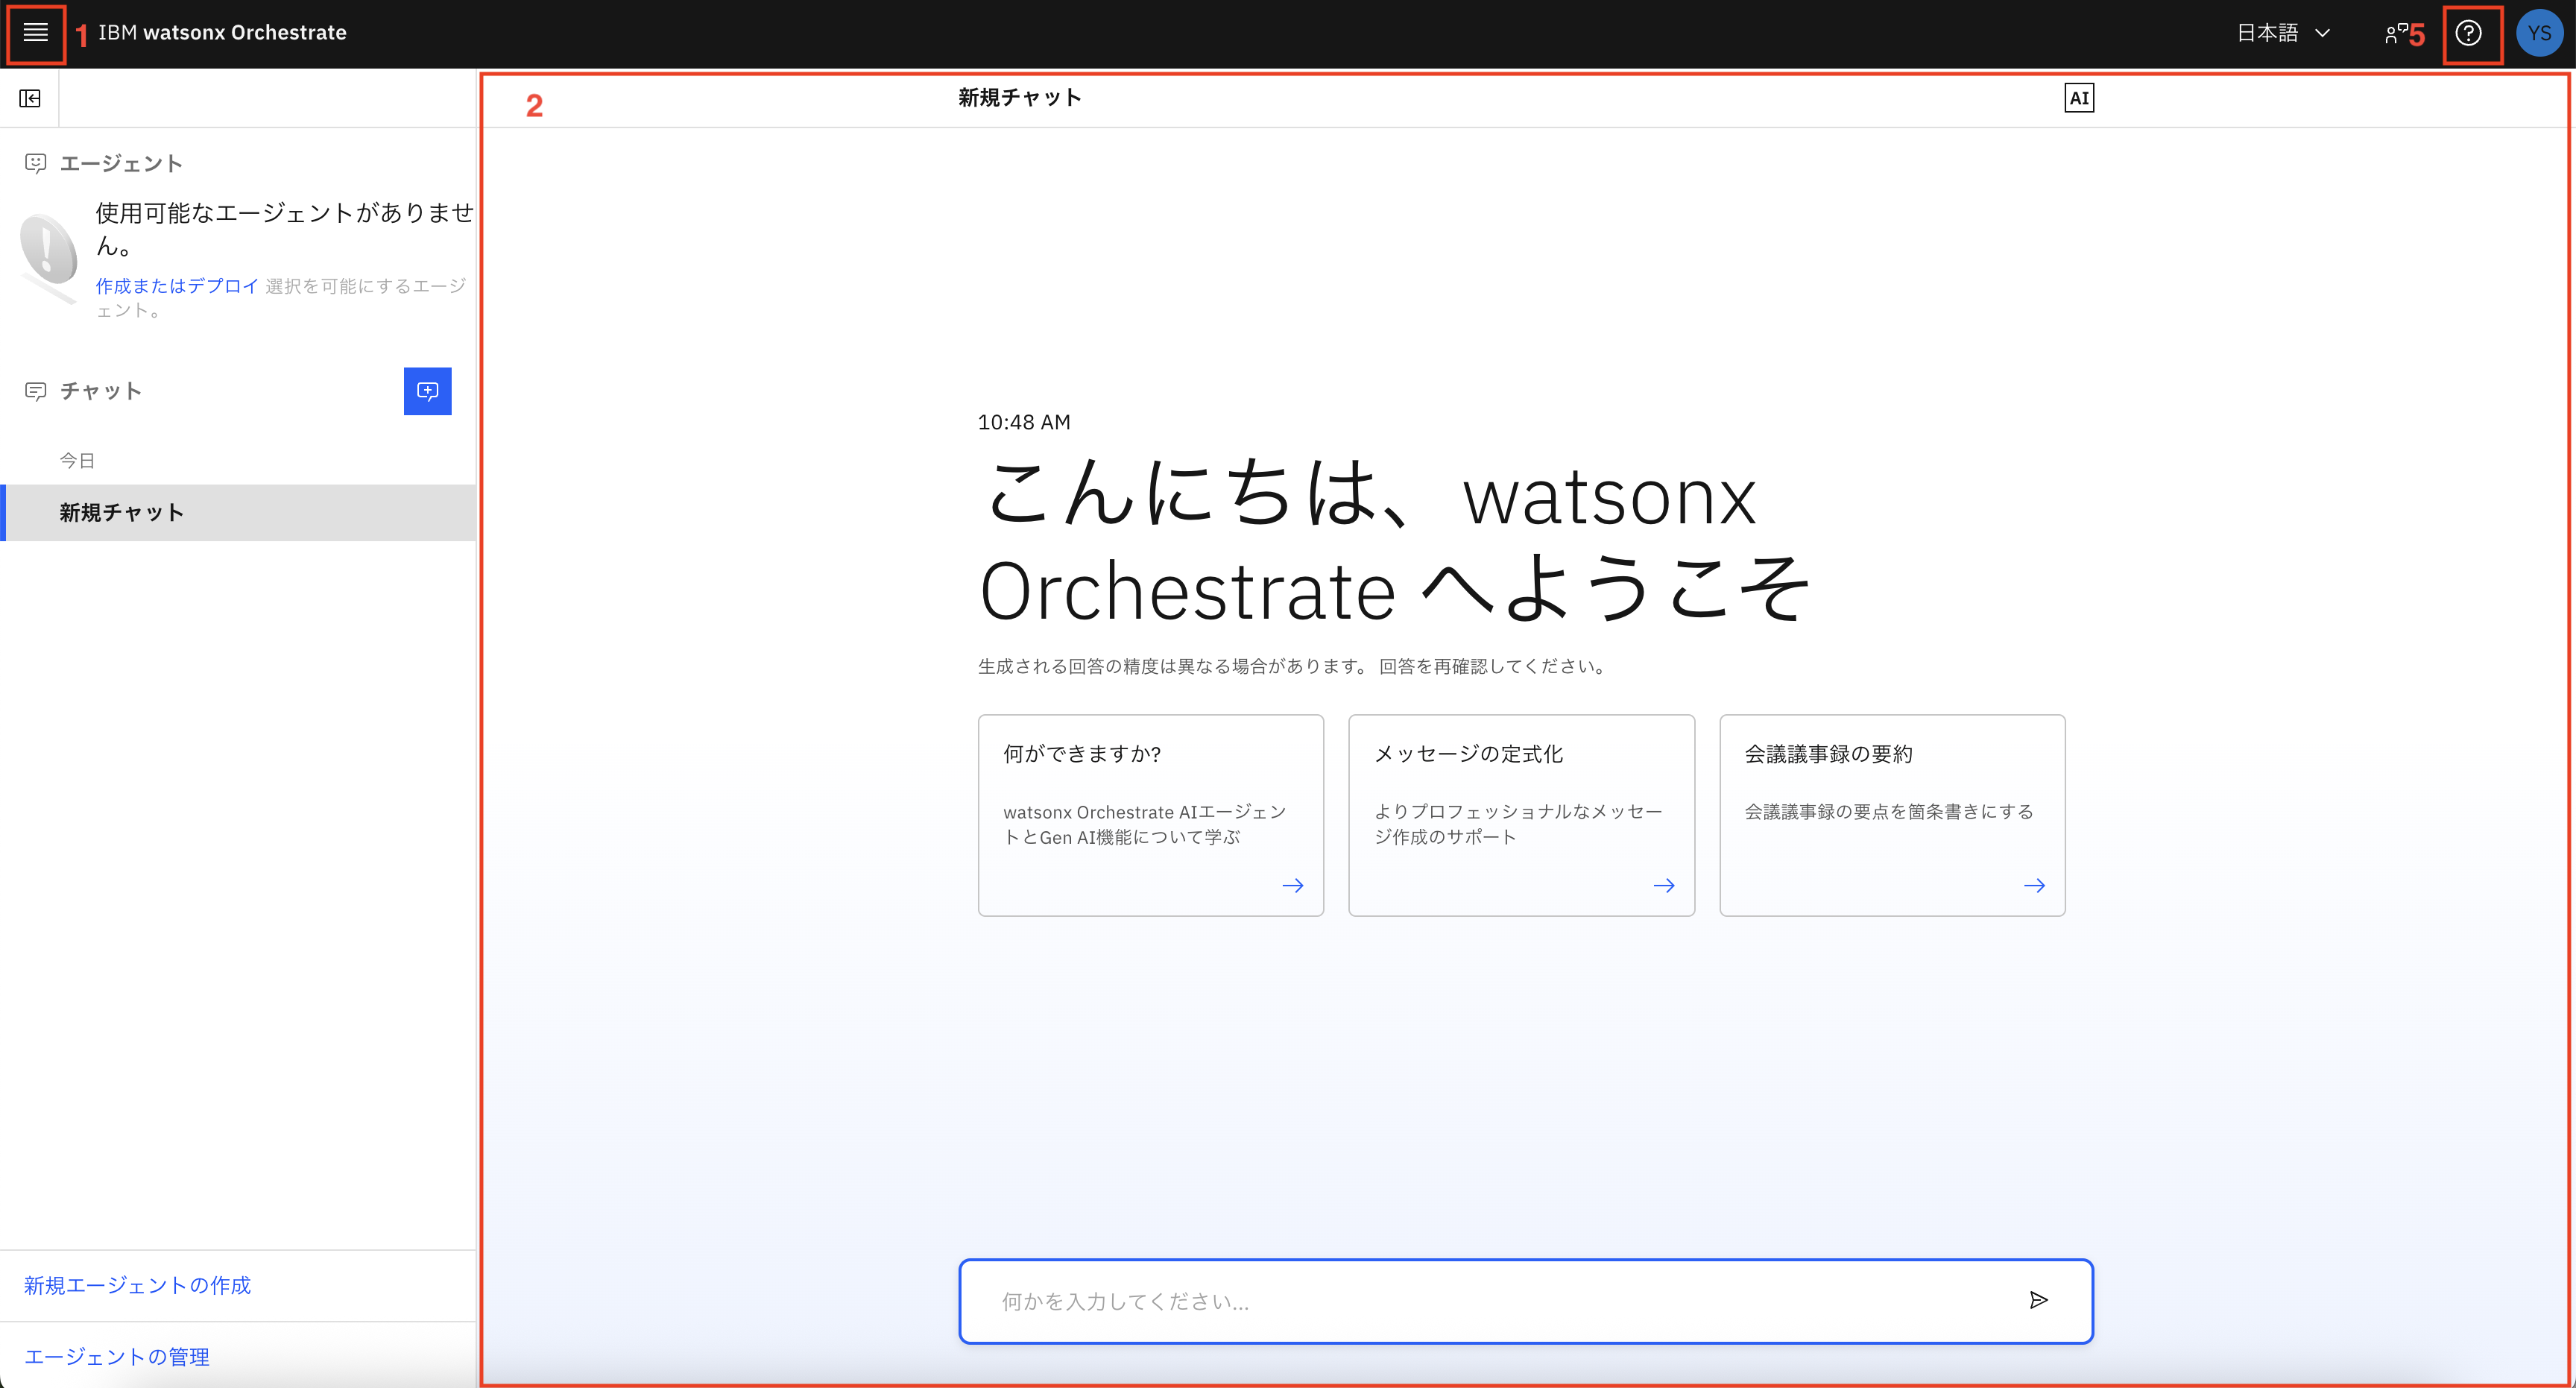The width and height of the screenshot is (2576, 1388).
Task: Open 新規エージェントの作成 link
Action: click(137, 1285)
